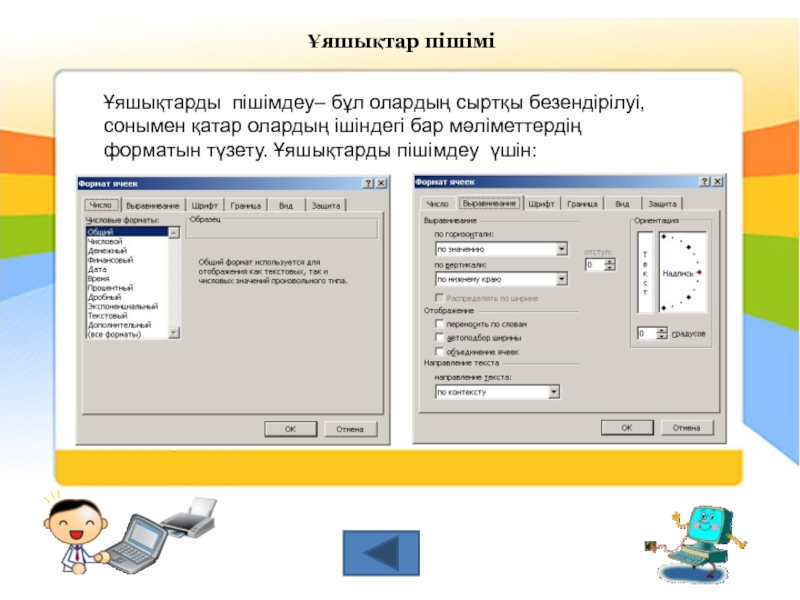Viewport: 800px width, 600px height.
Task: Open Граница tab in left dialog
Action: tap(245, 206)
